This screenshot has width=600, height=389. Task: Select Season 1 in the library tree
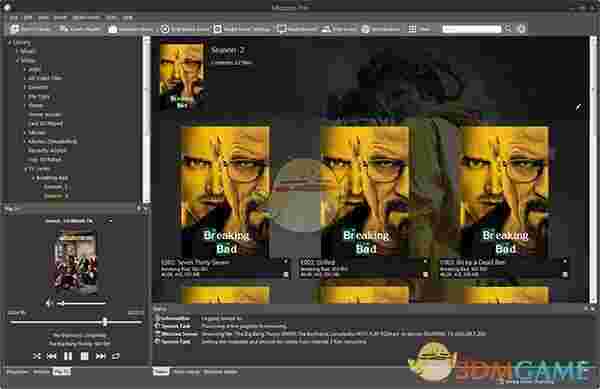click(55, 187)
